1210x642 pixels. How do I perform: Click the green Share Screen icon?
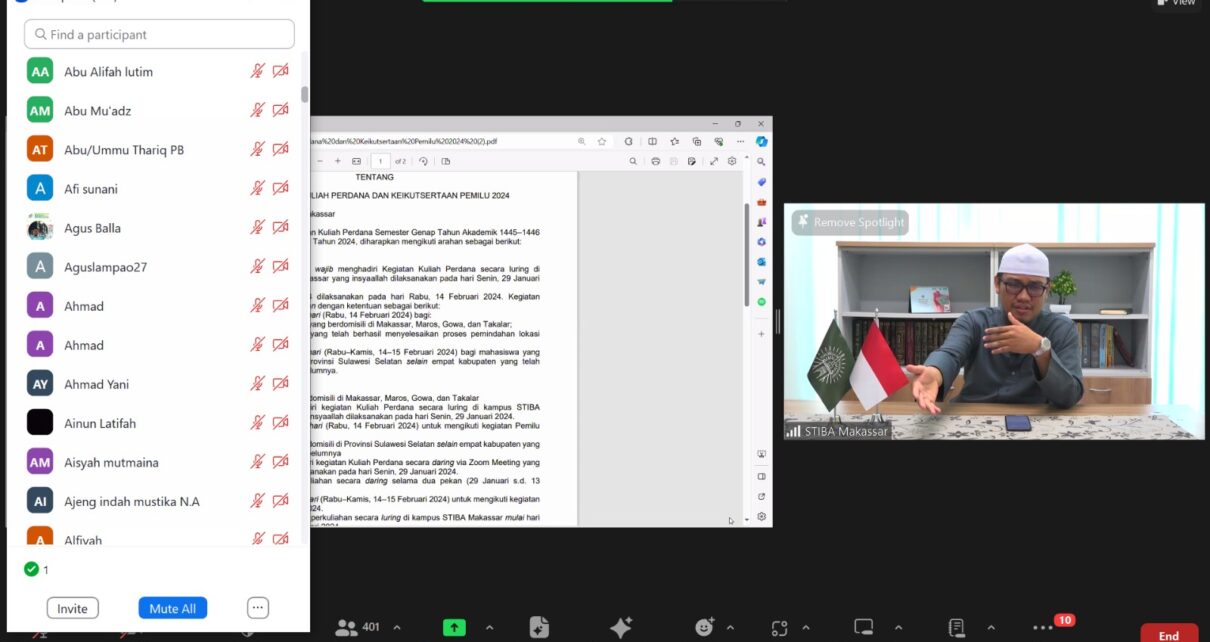pyautogui.click(x=454, y=628)
